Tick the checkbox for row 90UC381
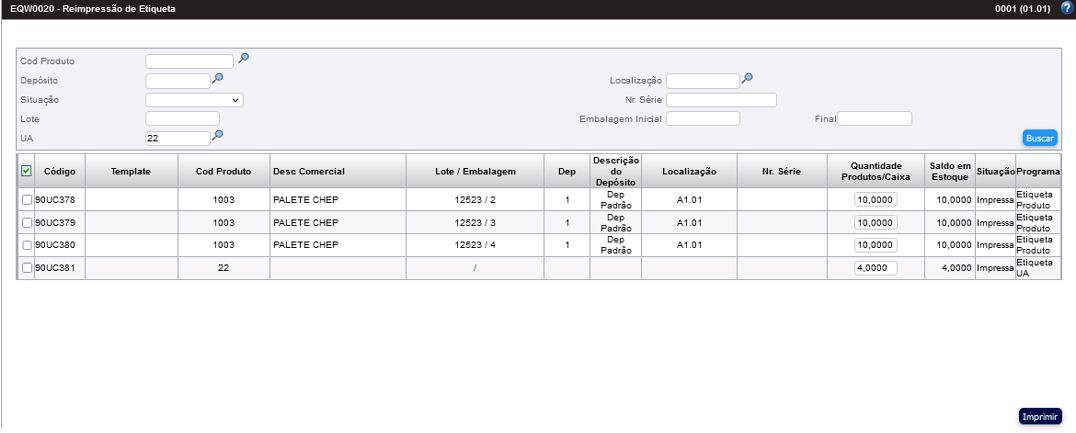Image resolution: width=1076 pixels, height=433 pixels. 27,268
